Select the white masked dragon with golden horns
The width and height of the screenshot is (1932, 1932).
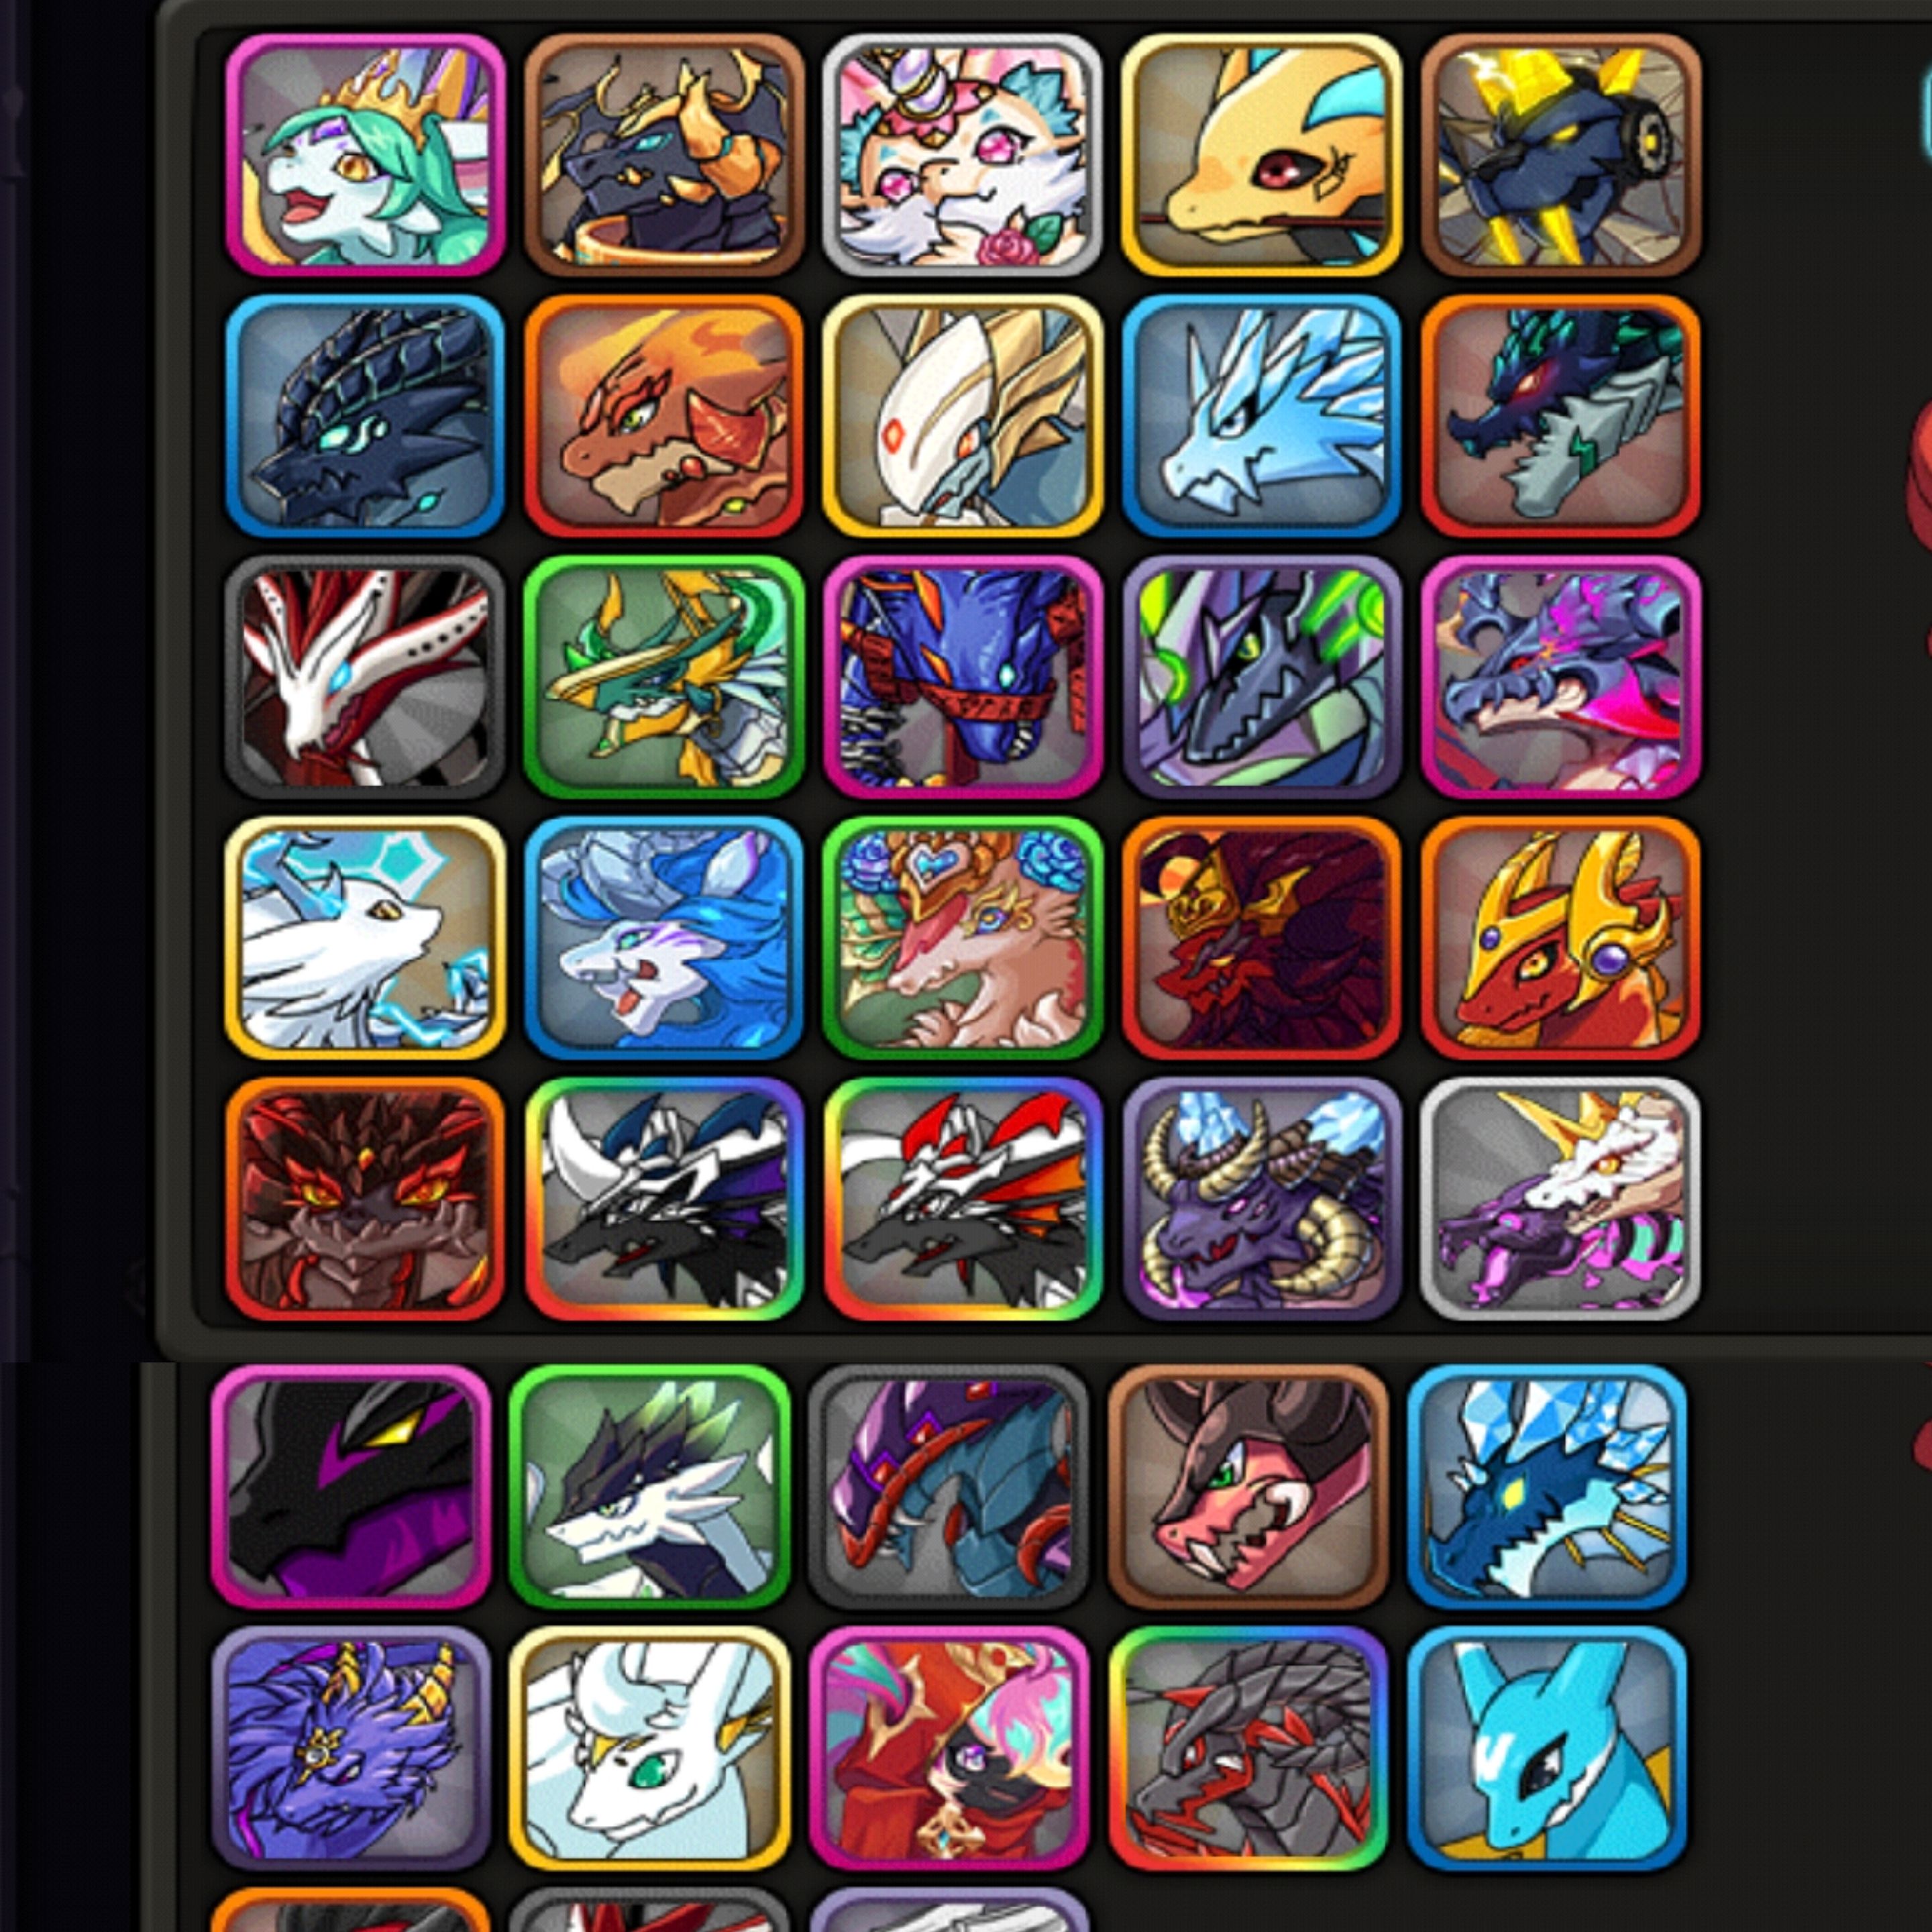tap(962, 416)
